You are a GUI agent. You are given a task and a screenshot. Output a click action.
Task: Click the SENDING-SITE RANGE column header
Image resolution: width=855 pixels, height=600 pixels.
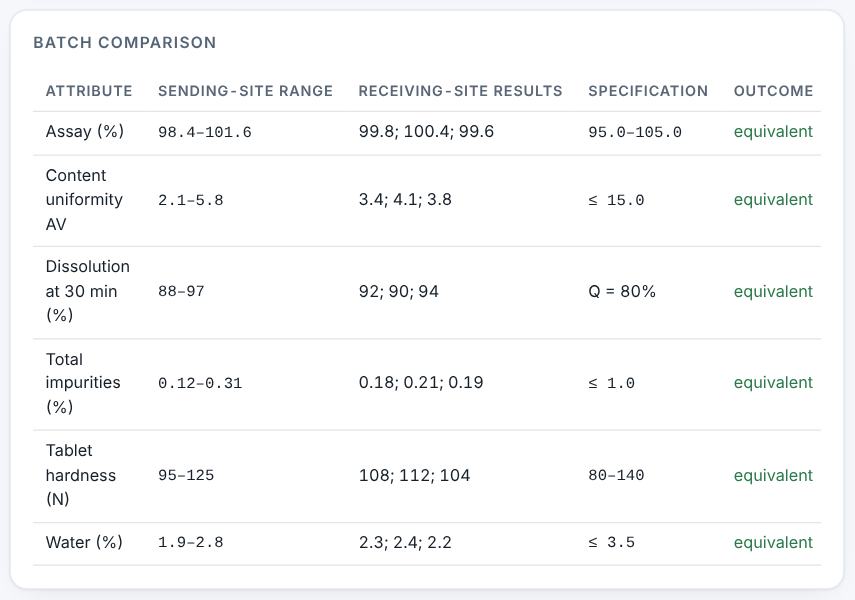[x=245, y=91]
